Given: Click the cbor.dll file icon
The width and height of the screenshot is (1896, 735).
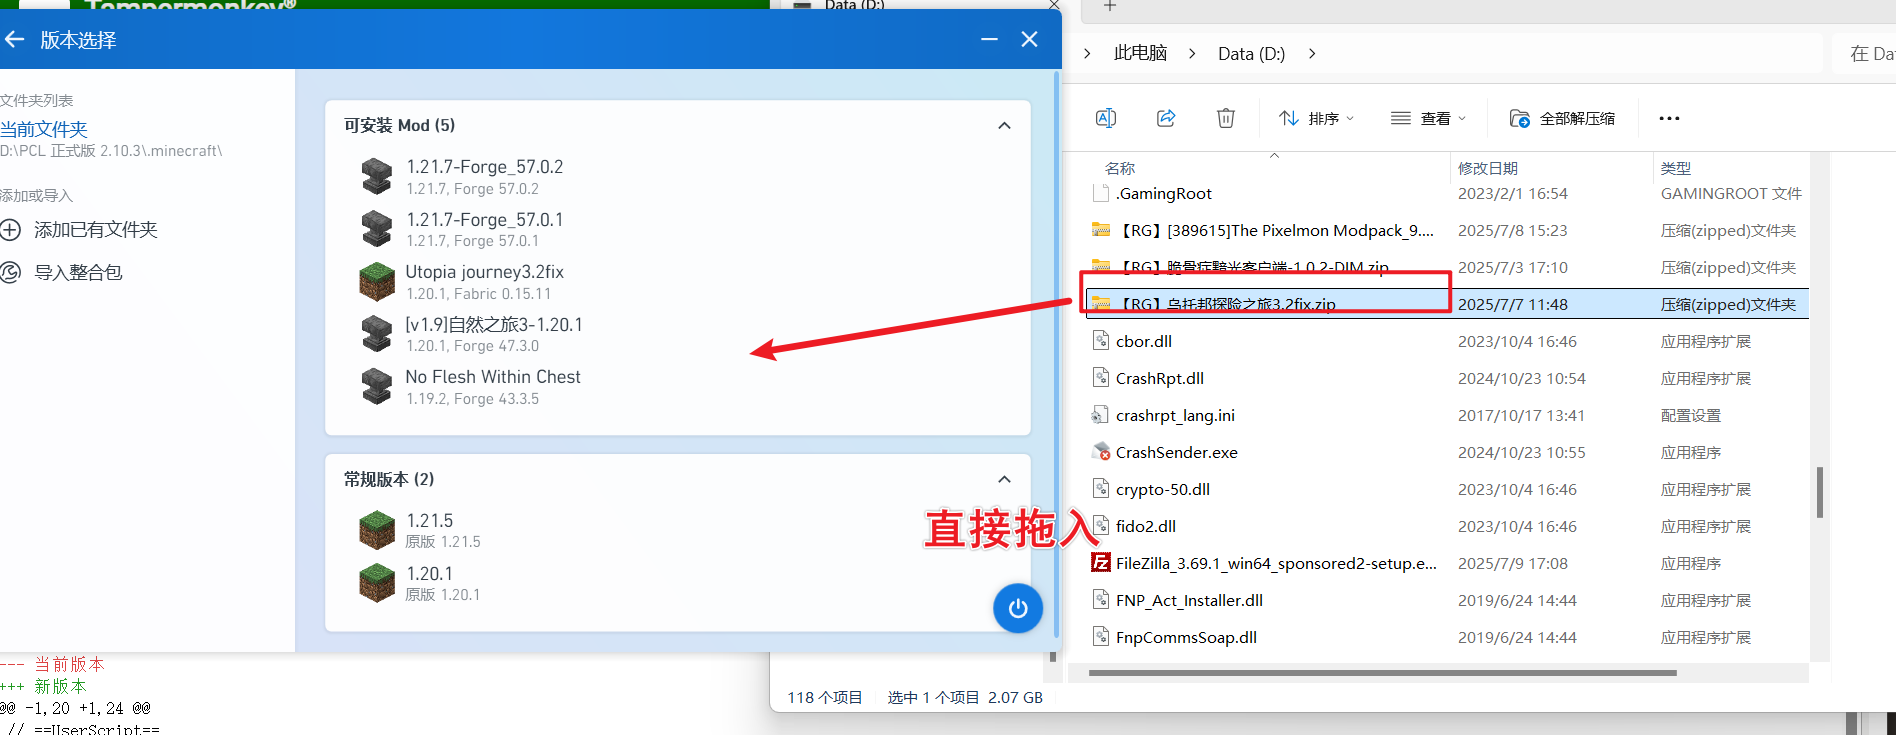Looking at the screenshot, I should [x=1101, y=341].
